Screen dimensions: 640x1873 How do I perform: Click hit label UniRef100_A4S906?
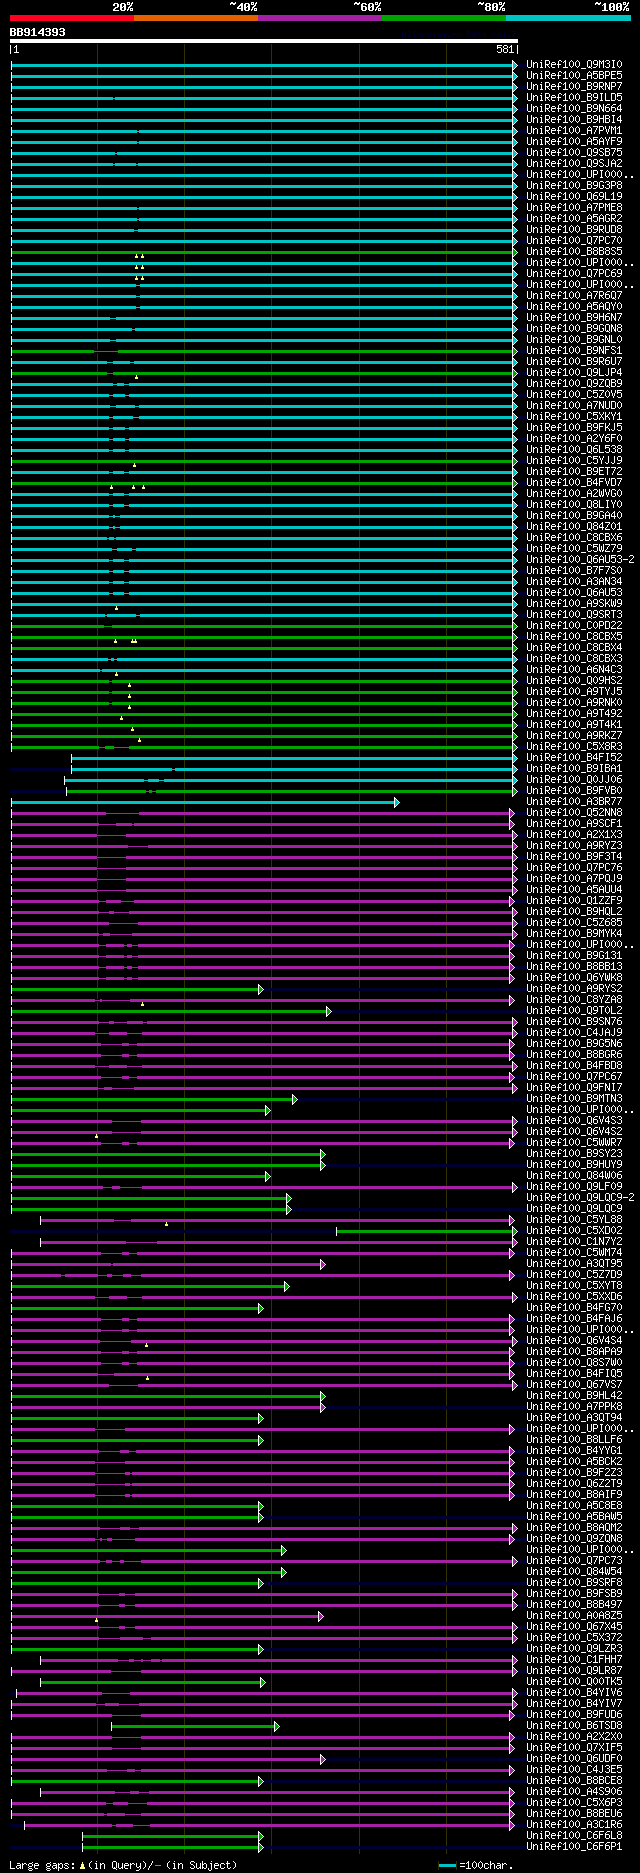click(x=574, y=1792)
